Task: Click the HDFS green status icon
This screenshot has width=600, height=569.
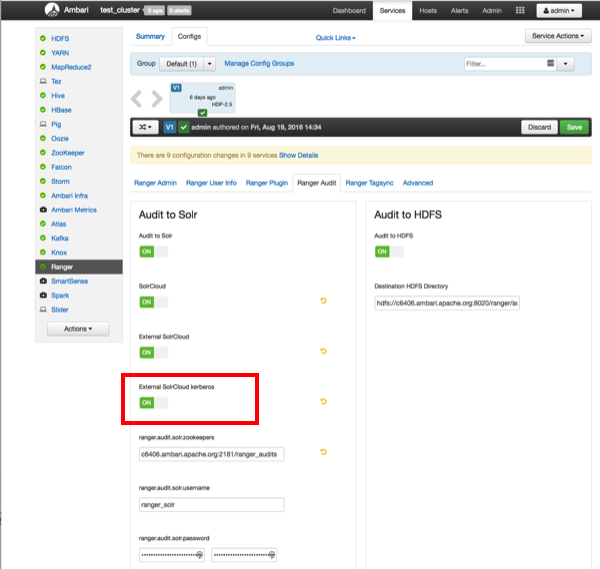Action: pos(43,38)
